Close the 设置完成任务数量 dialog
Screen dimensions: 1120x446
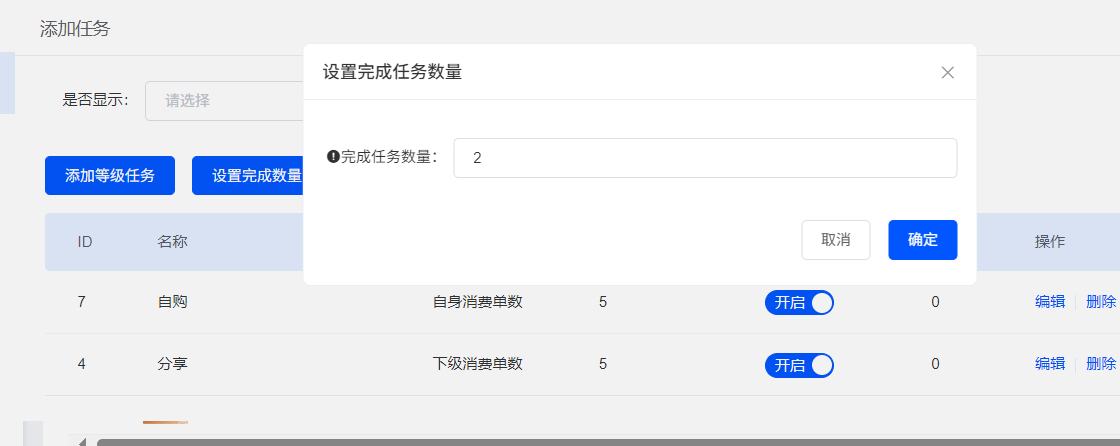point(948,72)
